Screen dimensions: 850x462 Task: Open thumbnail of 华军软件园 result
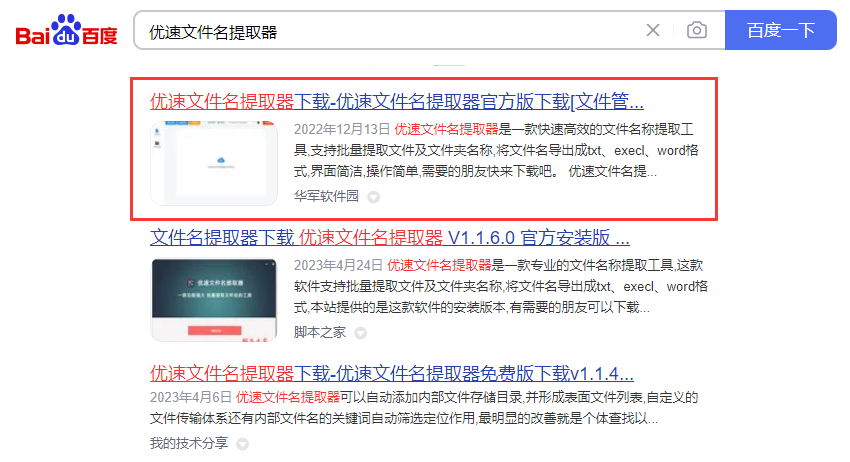pyautogui.click(x=214, y=163)
